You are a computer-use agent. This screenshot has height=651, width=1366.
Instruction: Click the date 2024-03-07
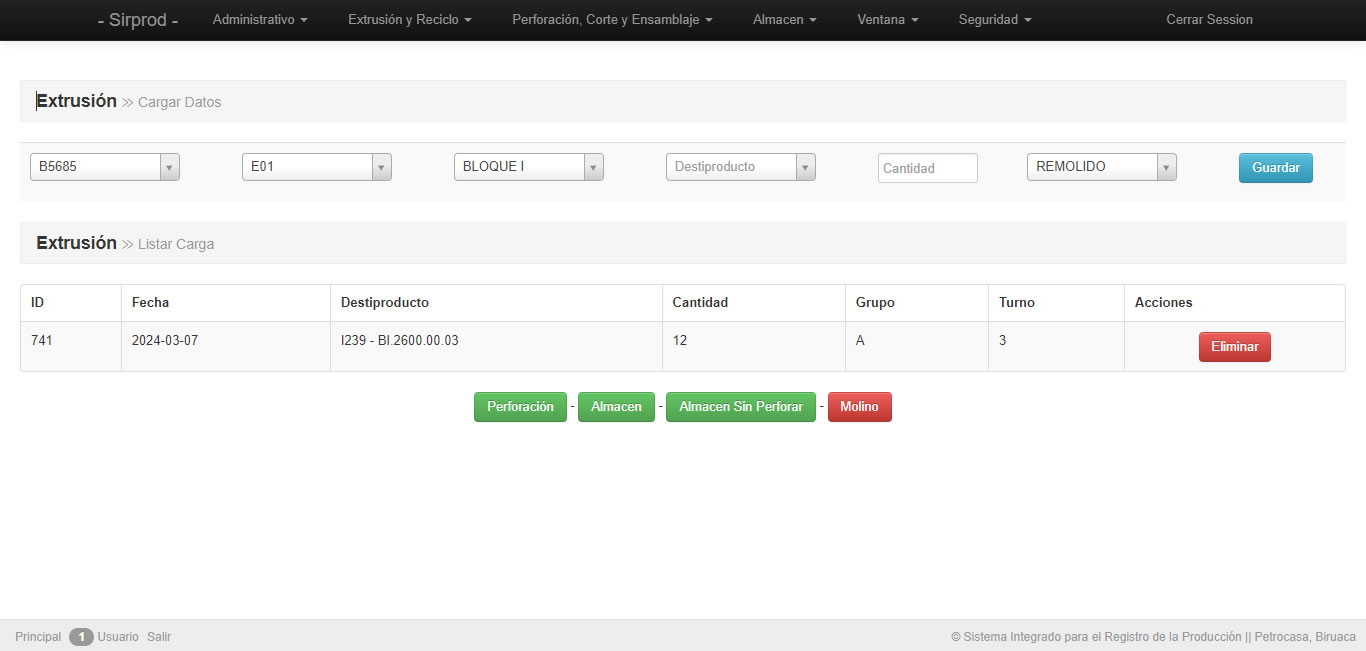tap(165, 340)
